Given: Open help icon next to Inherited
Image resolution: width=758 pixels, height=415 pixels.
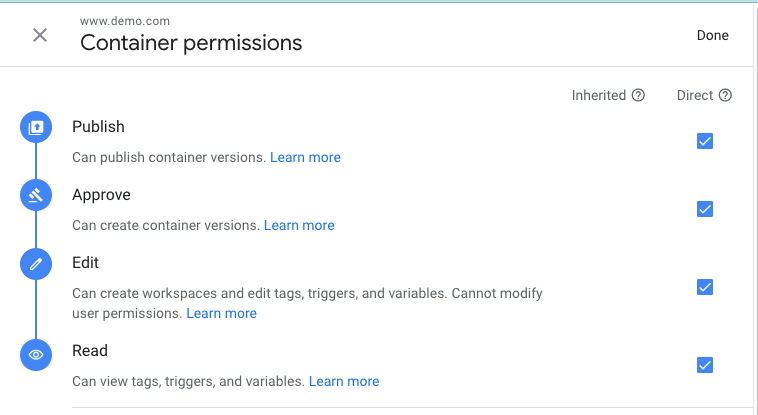Looking at the screenshot, I should pos(638,96).
